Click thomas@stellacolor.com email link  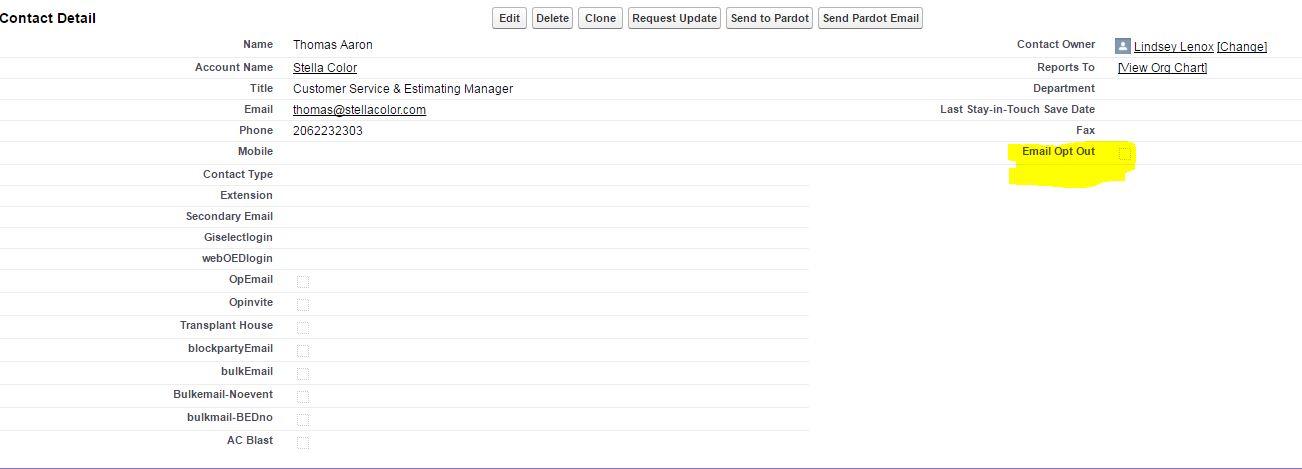pos(359,110)
